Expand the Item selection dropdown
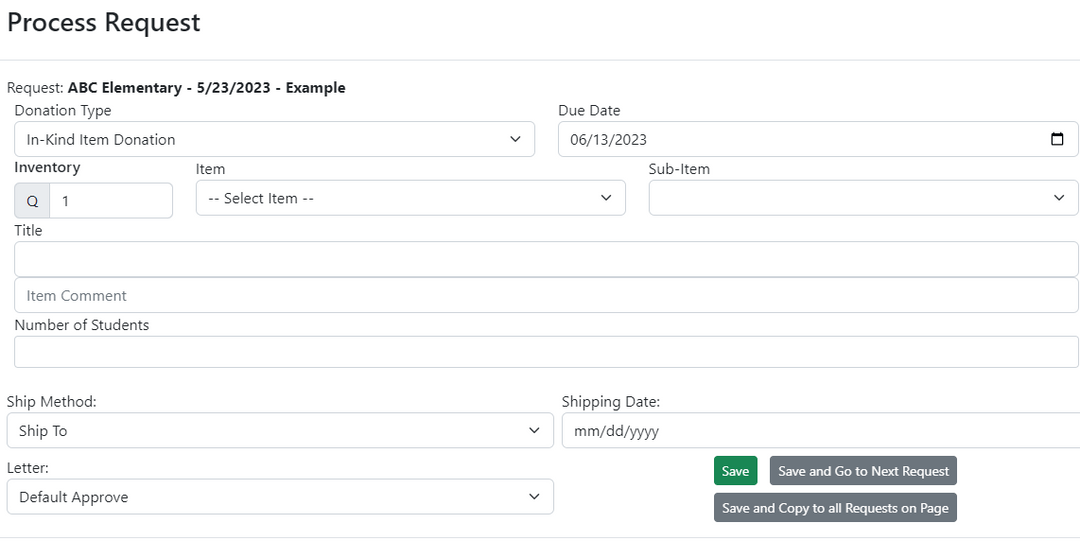This screenshot has width=1080, height=541. pos(410,198)
